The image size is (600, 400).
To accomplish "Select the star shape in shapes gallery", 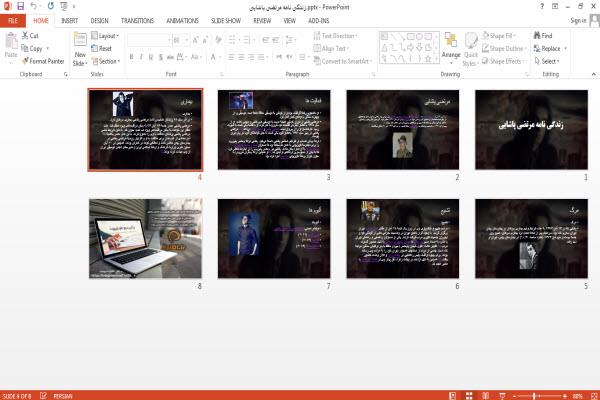I will [x=428, y=59].
